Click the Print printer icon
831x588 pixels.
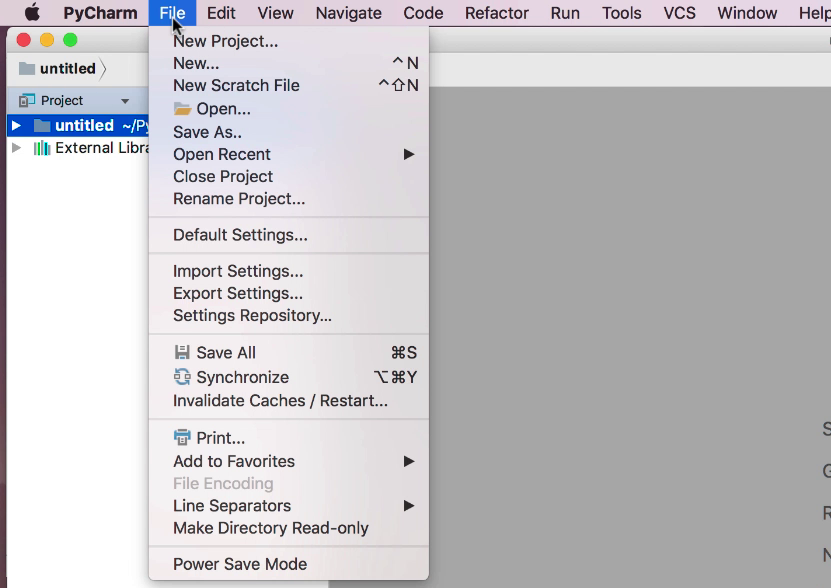coord(182,437)
